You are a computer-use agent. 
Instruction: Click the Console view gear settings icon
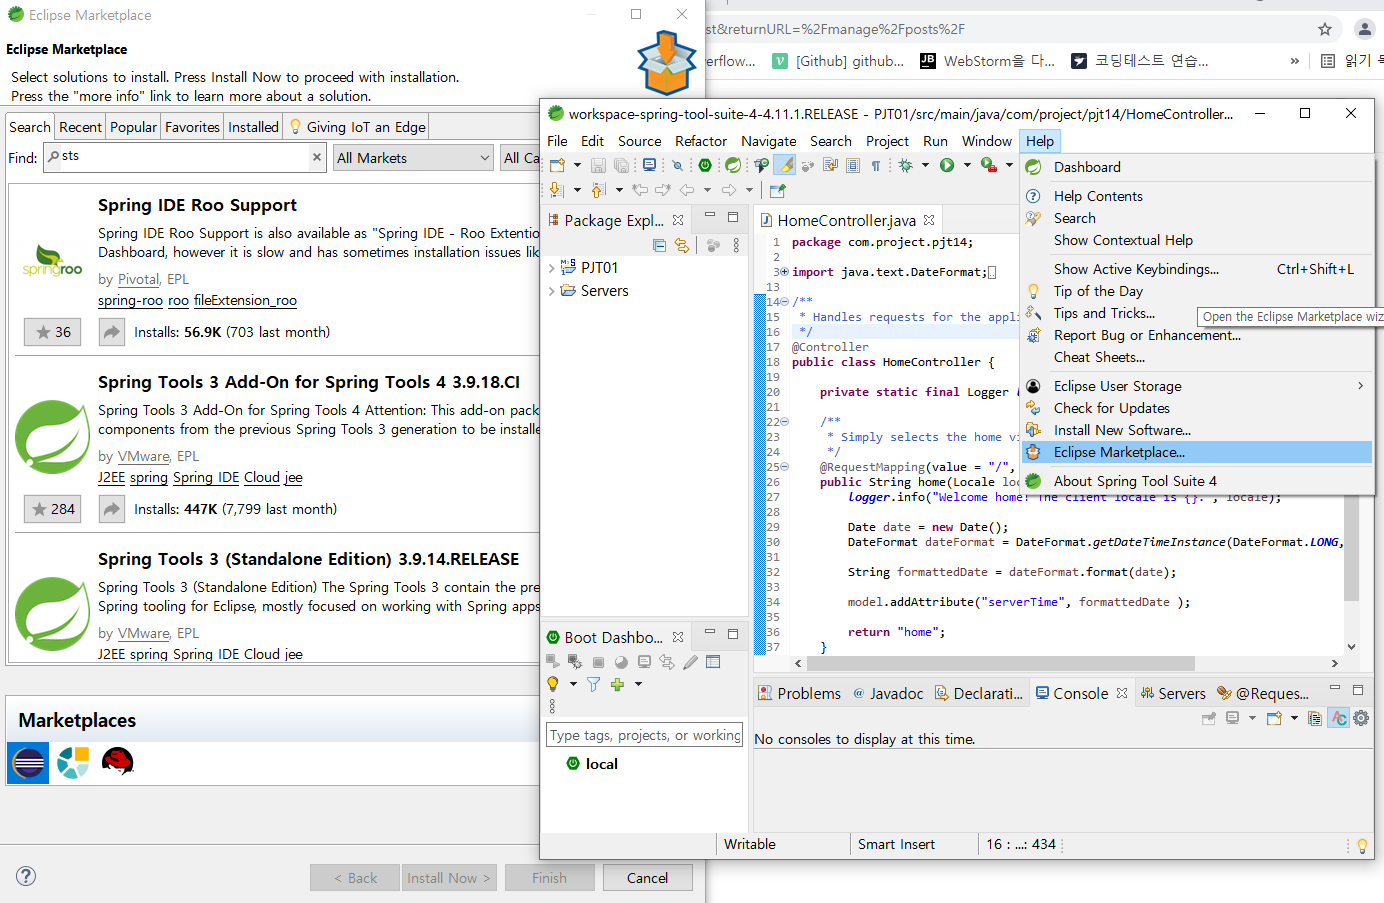tap(1361, 718)
